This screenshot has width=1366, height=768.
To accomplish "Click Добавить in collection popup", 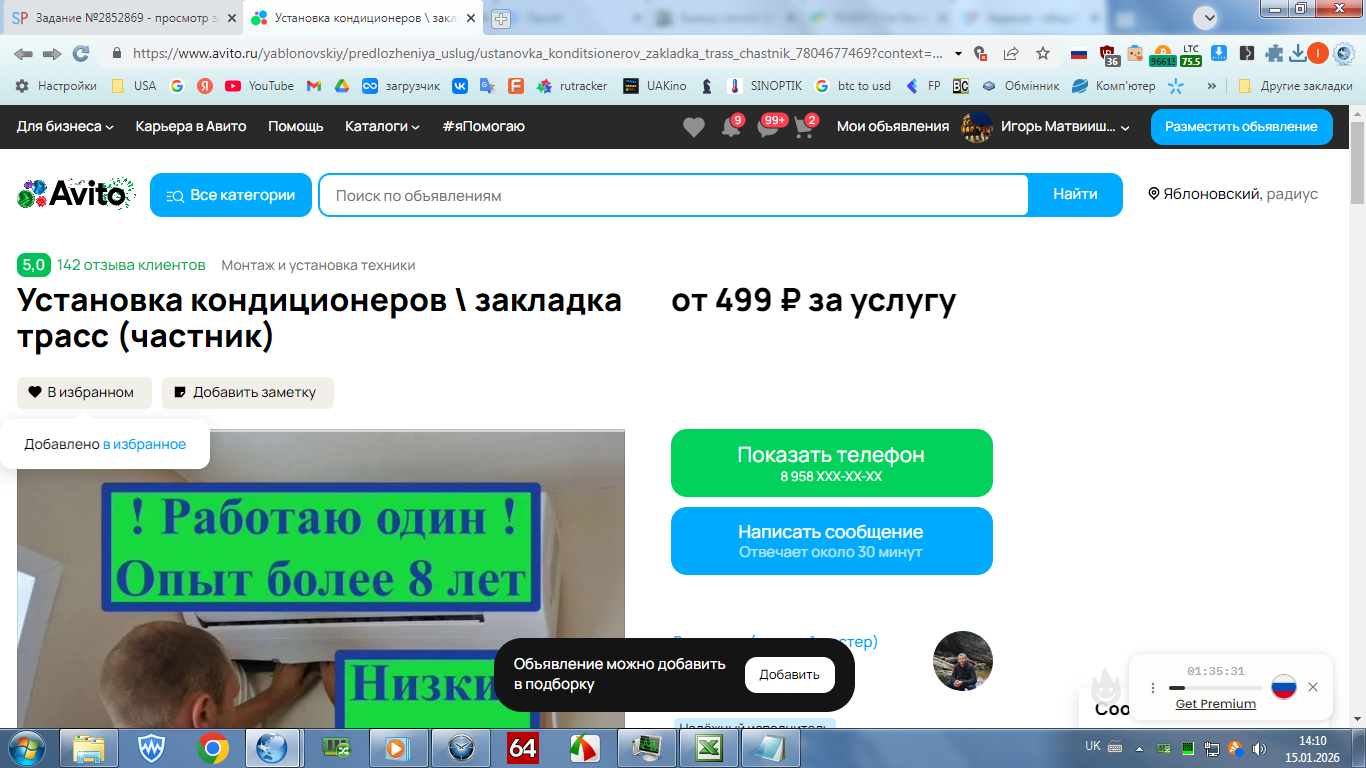I will click(x=789, y=675).
